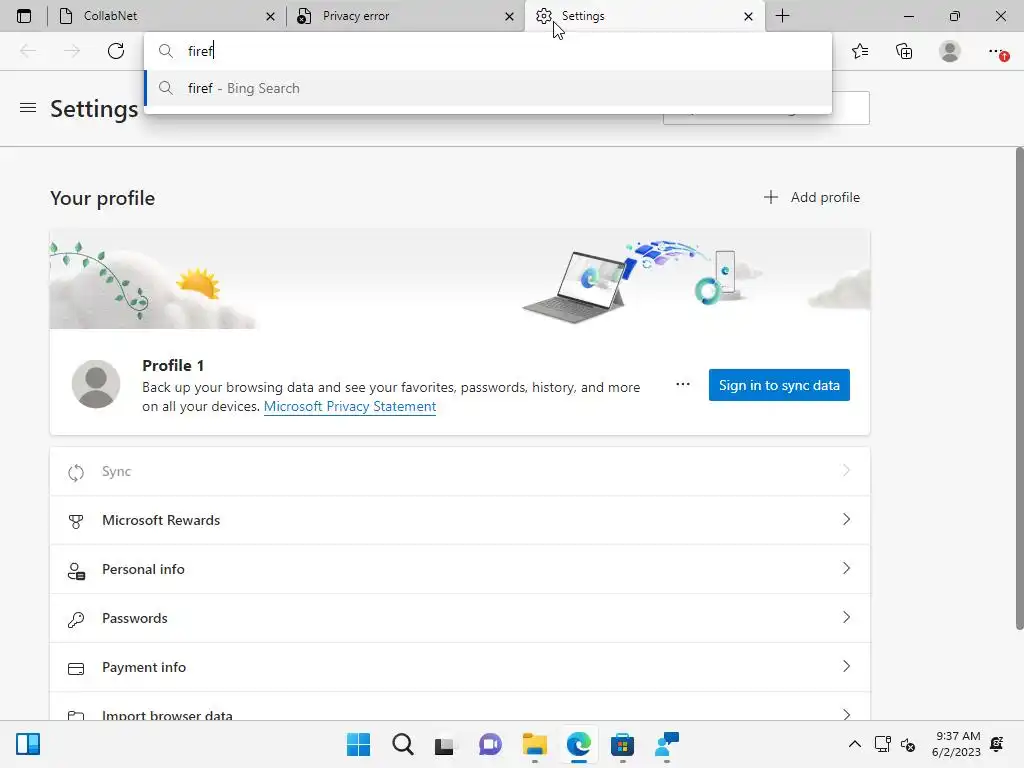Close the Settings tab
1024x768 pixels.
[x=748, y=16]
